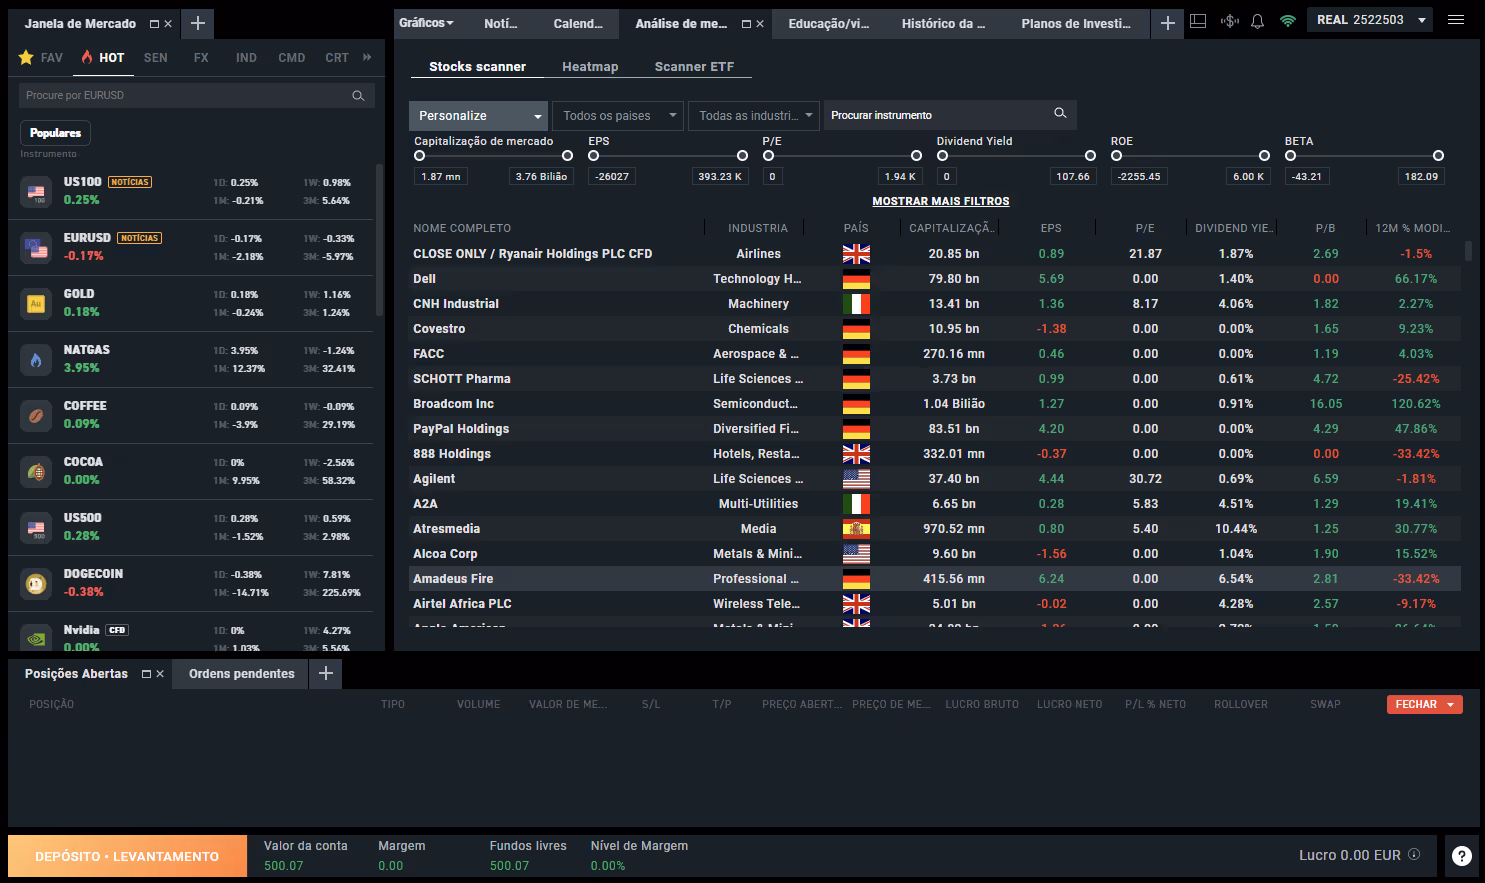The height and width of the screenshot is (883, 1485).
Task: Detach the Análise de mercado tab window
Action: click(746, 24)
